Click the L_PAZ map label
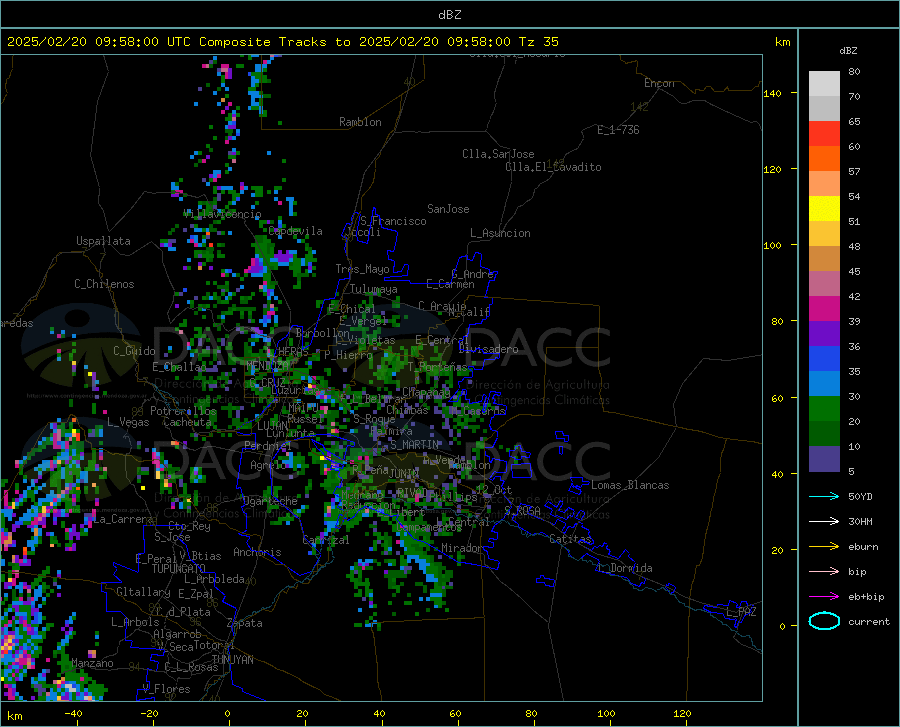This screenshot has height=727, width=900. point(741,612)
